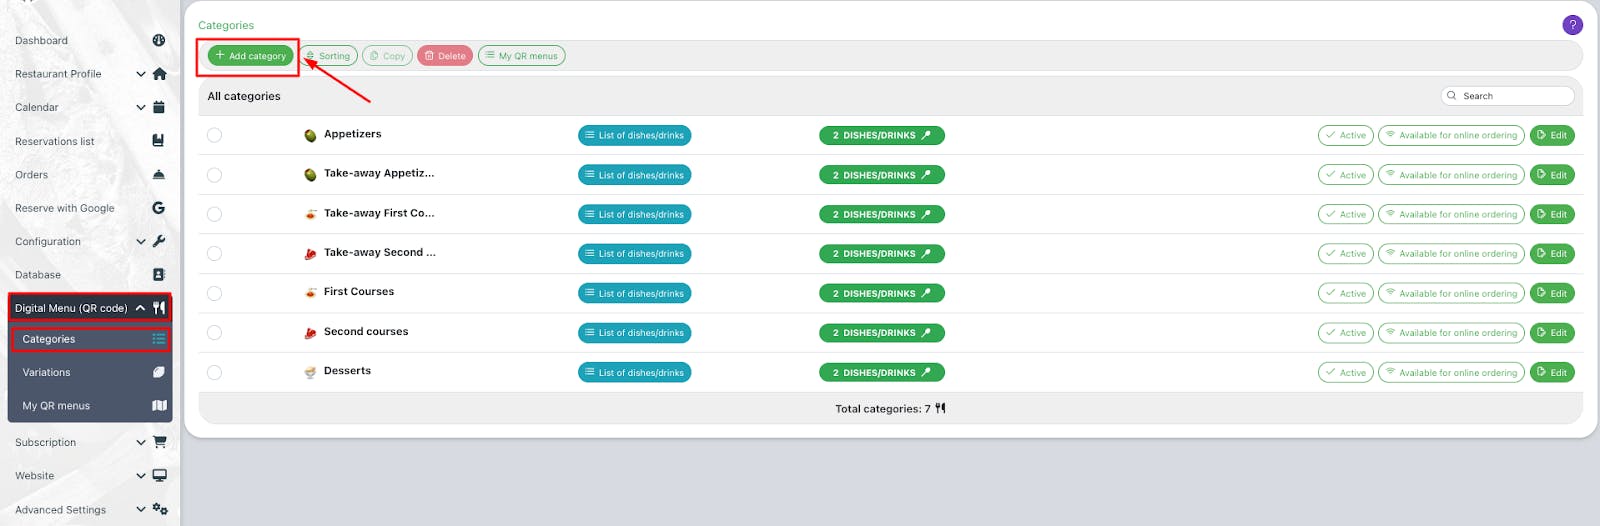Image resolution: width=1600 pixels, height=526 pixels.
Task: Select the Take-away First Co... row radio button
Action: point(214,214)
